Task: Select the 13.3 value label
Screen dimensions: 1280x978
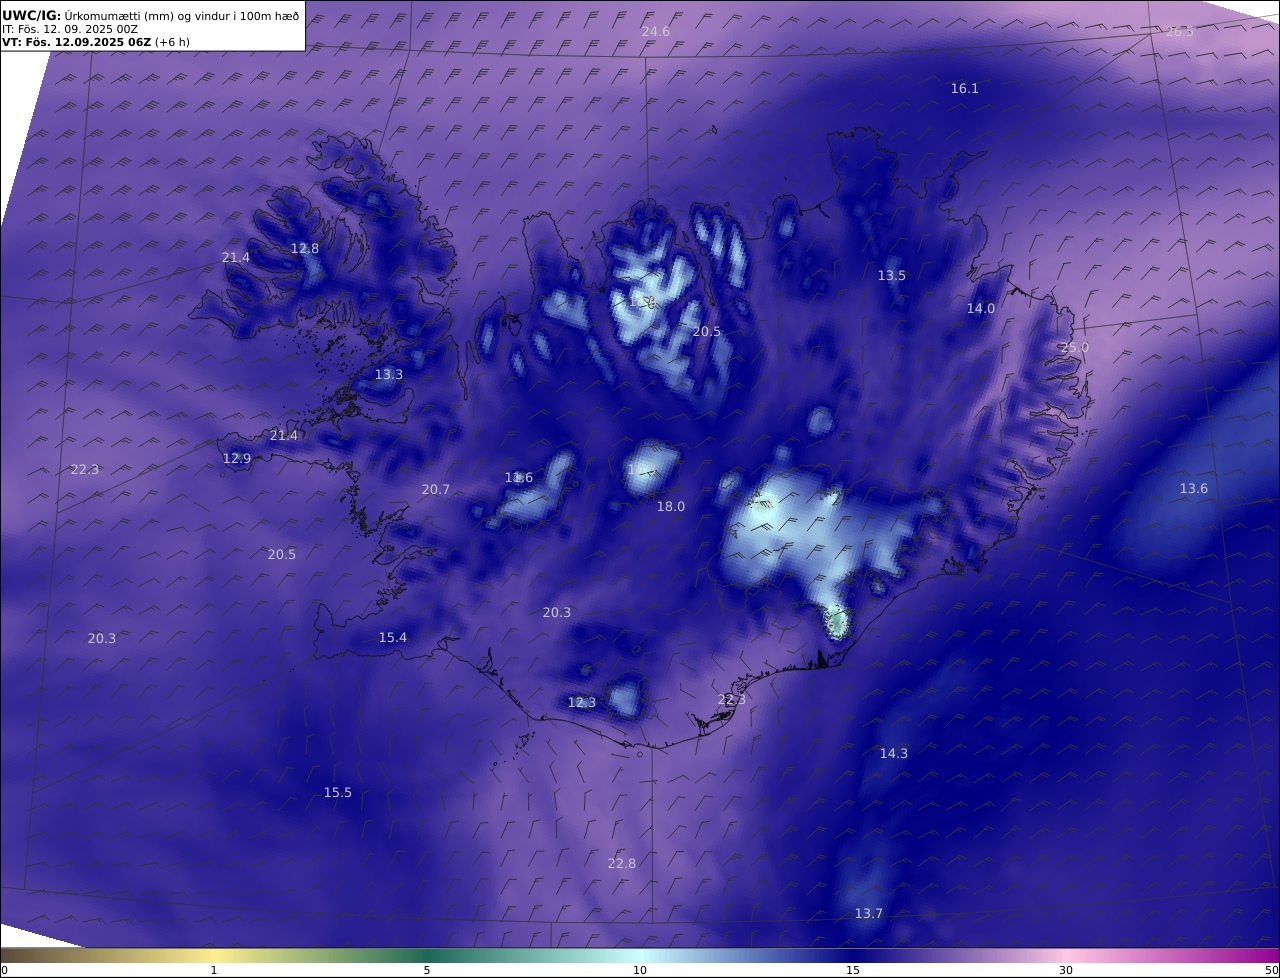Action: [x=389, y=375]
